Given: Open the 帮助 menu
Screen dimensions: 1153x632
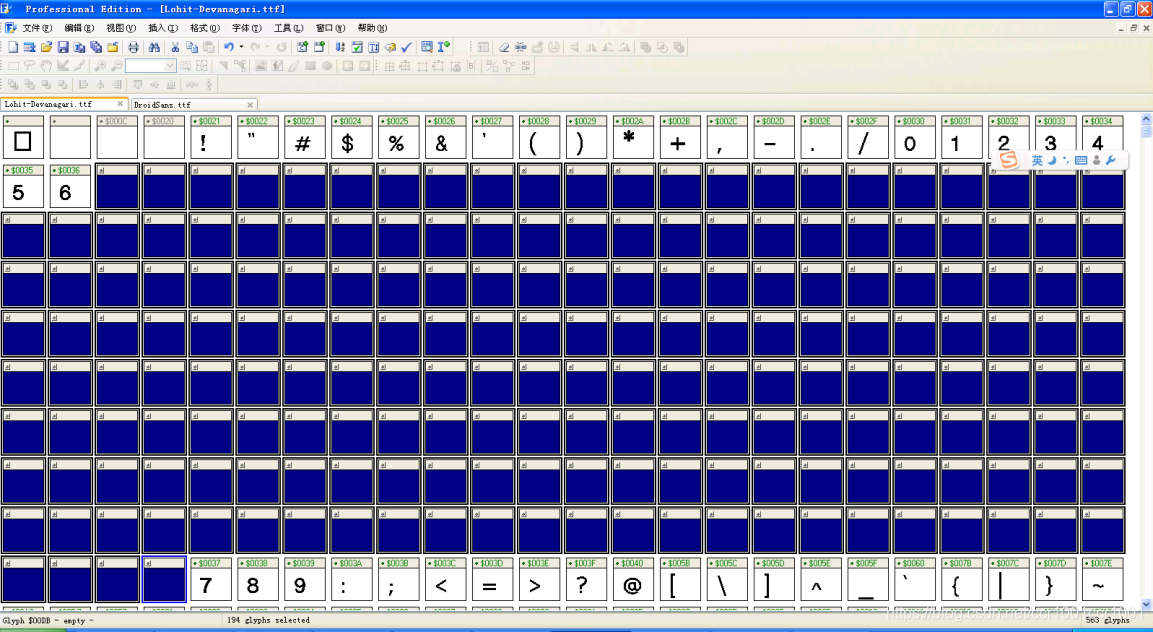Looking at the screenshot, I should 372,28.
